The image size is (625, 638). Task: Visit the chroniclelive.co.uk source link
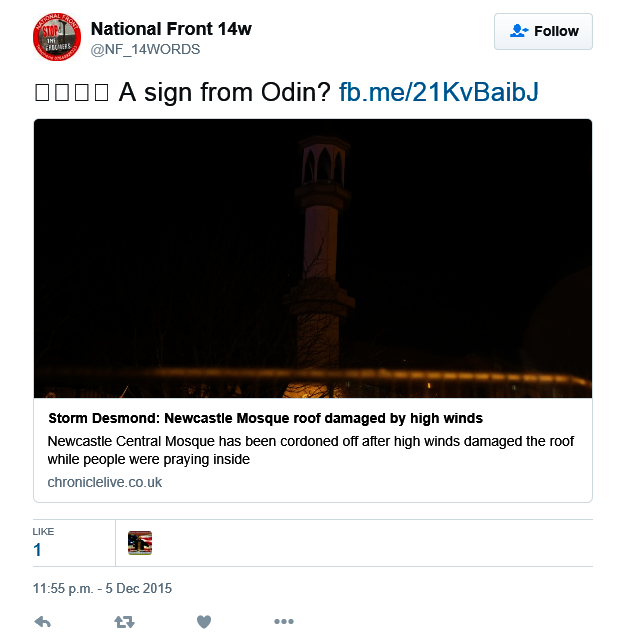[x=105, y=482]
